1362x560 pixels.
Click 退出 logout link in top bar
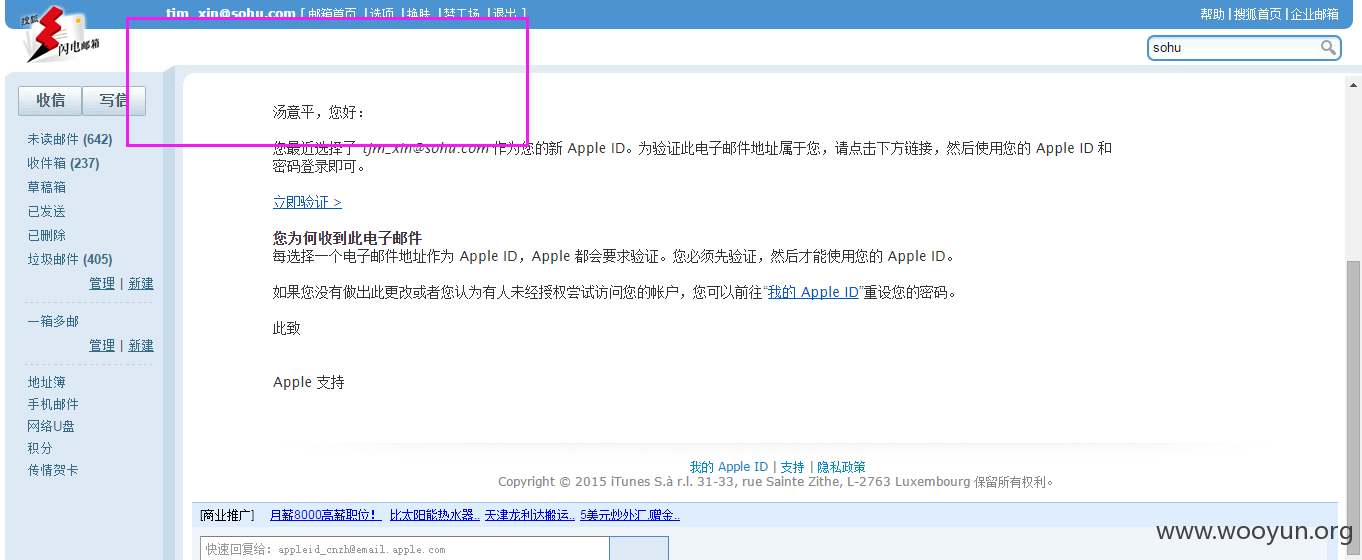505,14
